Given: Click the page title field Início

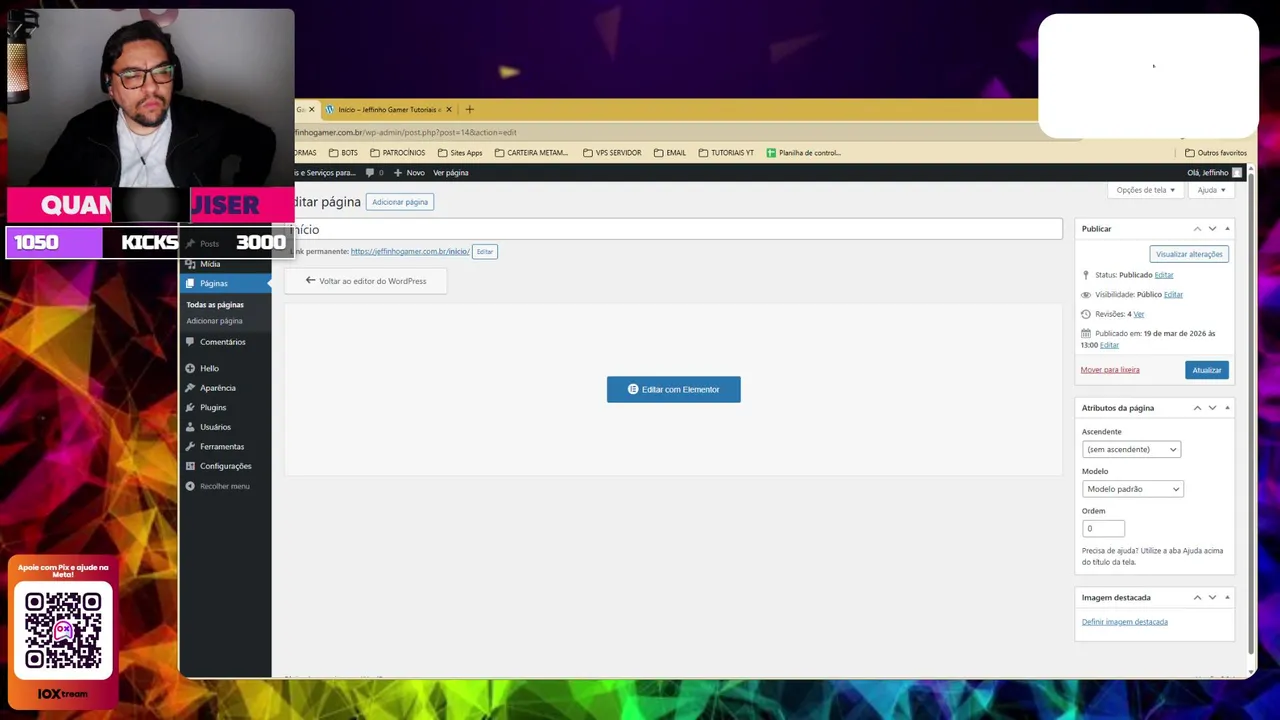Looking at the screenshot, I should pos(676,230).
